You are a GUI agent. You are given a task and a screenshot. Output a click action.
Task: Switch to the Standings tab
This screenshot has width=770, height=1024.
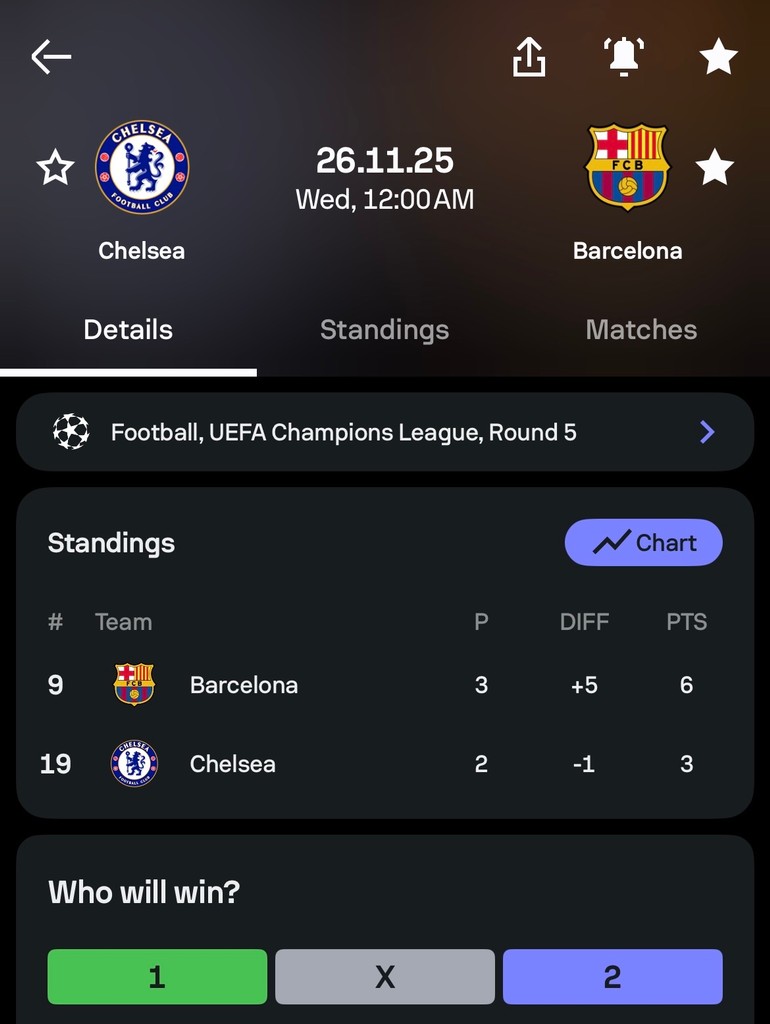pos(384,330)
